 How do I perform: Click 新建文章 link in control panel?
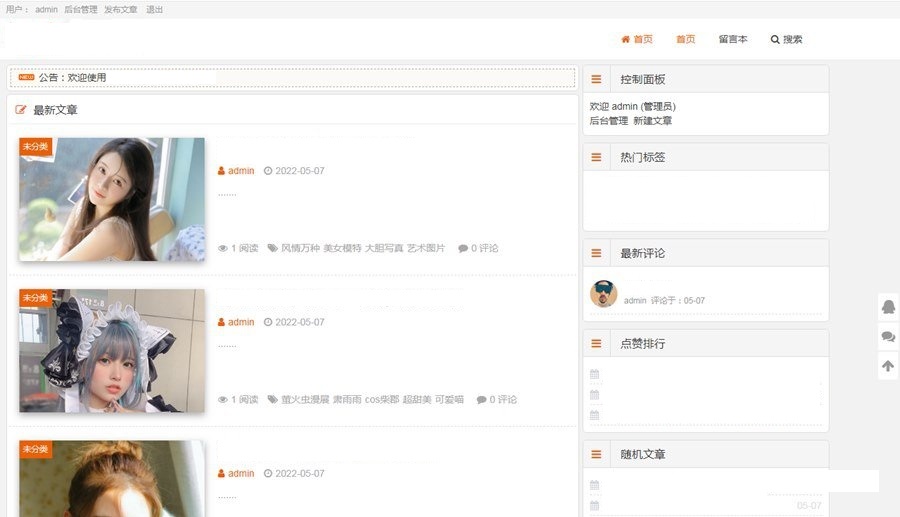(652, 121)
